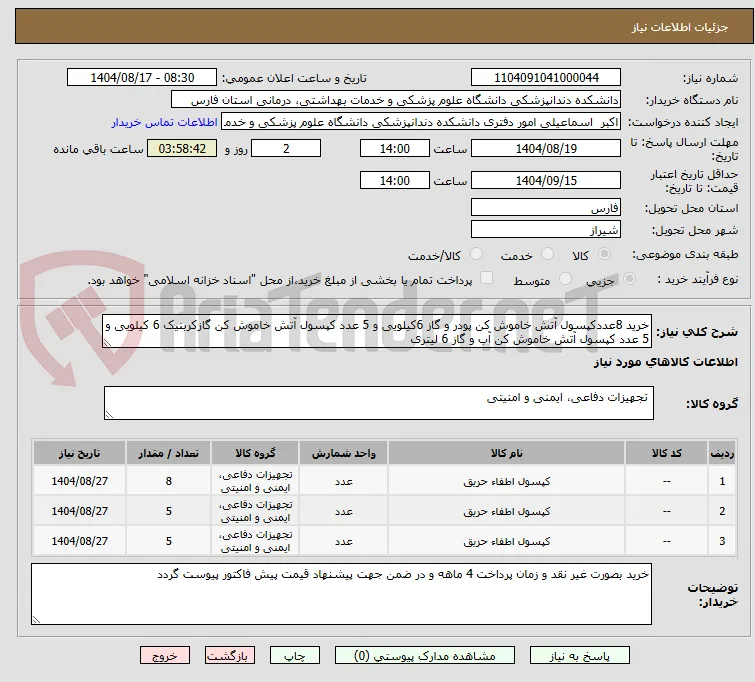
Task: Select the کالا radio button
Action: pyautogui.click(x=604, y=254)
